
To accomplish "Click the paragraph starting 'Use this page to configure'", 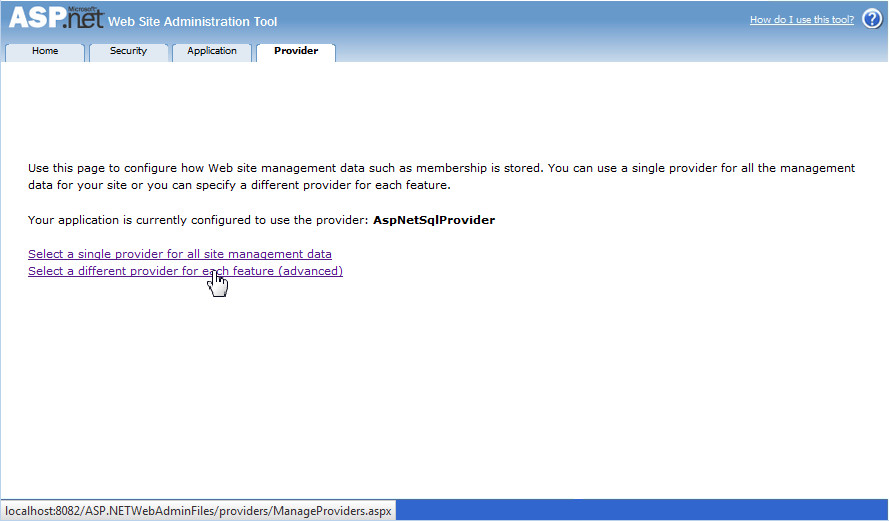I will pyautogui.click(x=441, y=176).
